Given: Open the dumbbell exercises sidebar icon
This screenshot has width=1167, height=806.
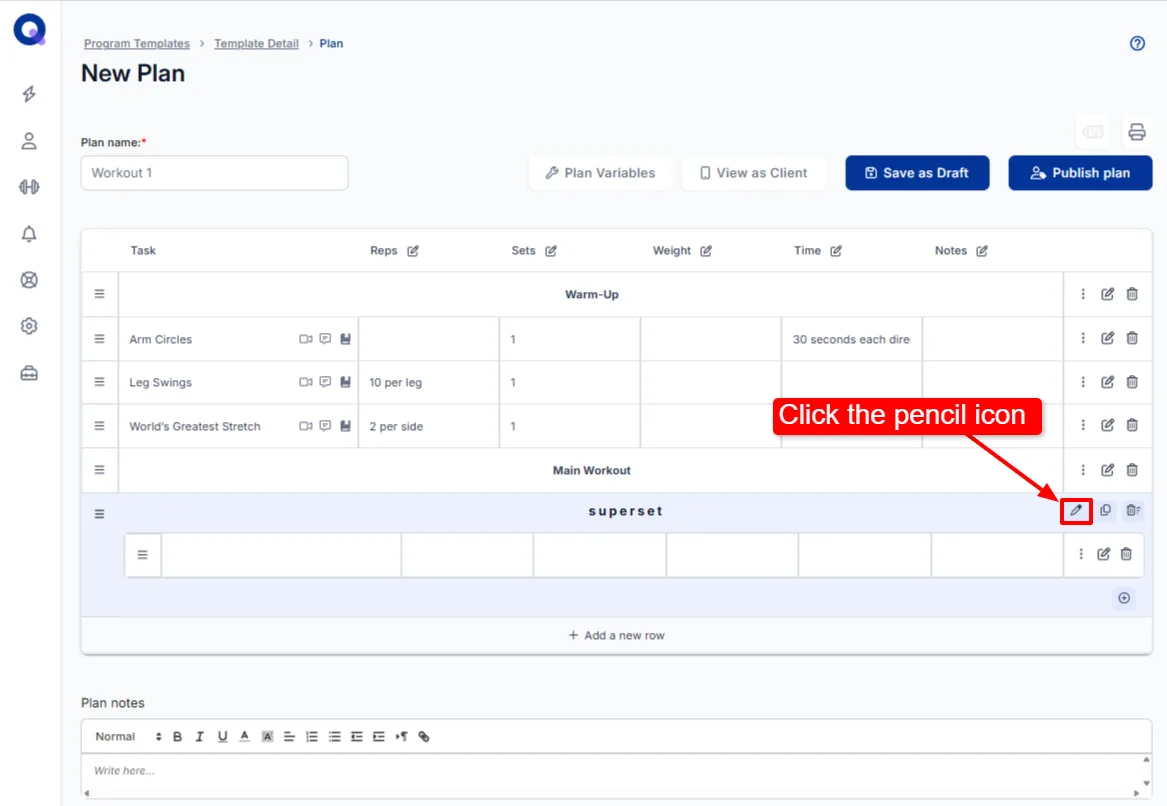Looking at the screenshot, I should (29, 187).
